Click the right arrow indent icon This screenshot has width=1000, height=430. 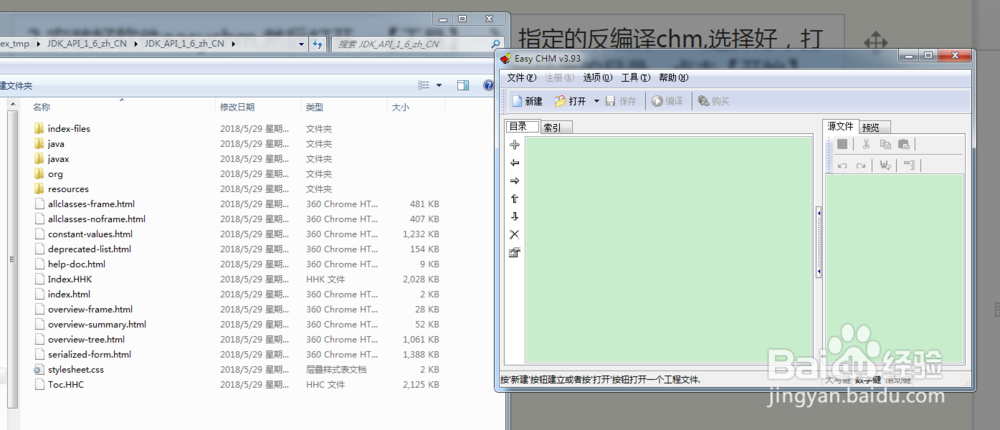pyautogui.click(x=515, y=181)
